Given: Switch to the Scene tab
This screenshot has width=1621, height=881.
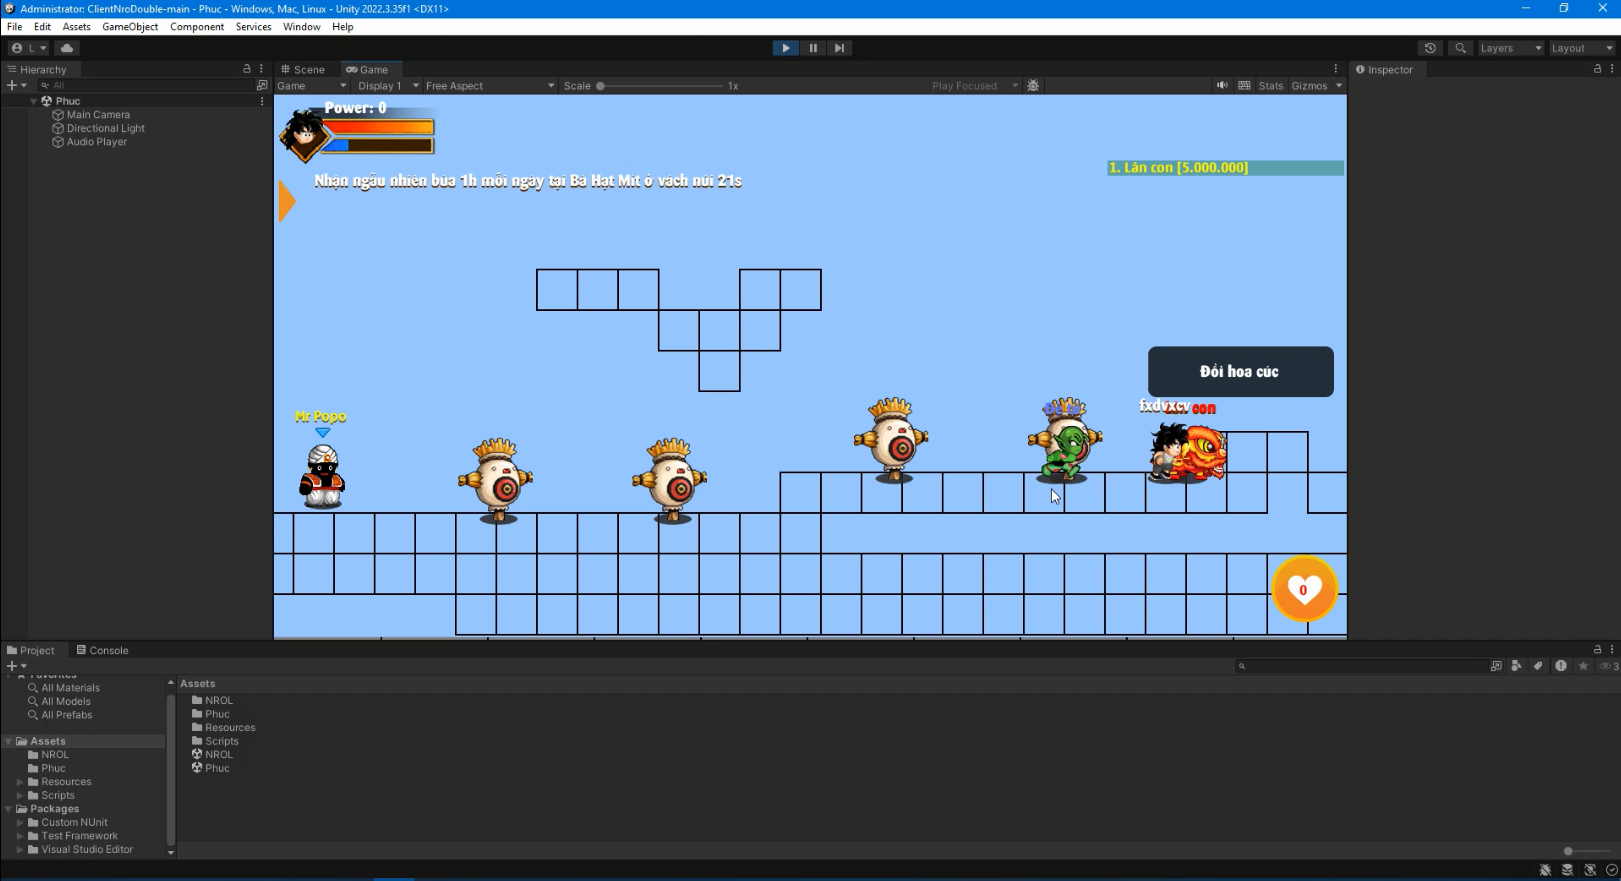Looking at the screenshot, I should pos(303,69).
